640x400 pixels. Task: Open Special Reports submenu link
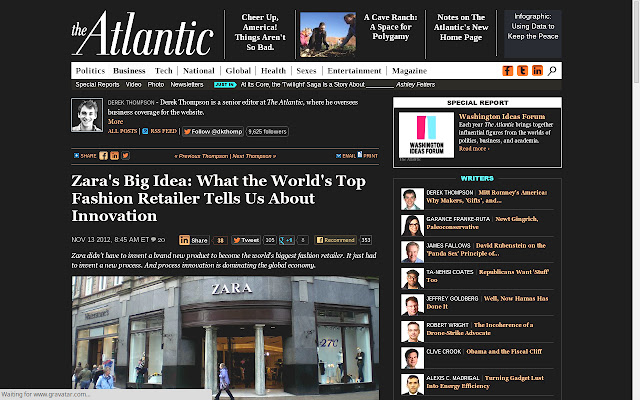pos(97,84)
